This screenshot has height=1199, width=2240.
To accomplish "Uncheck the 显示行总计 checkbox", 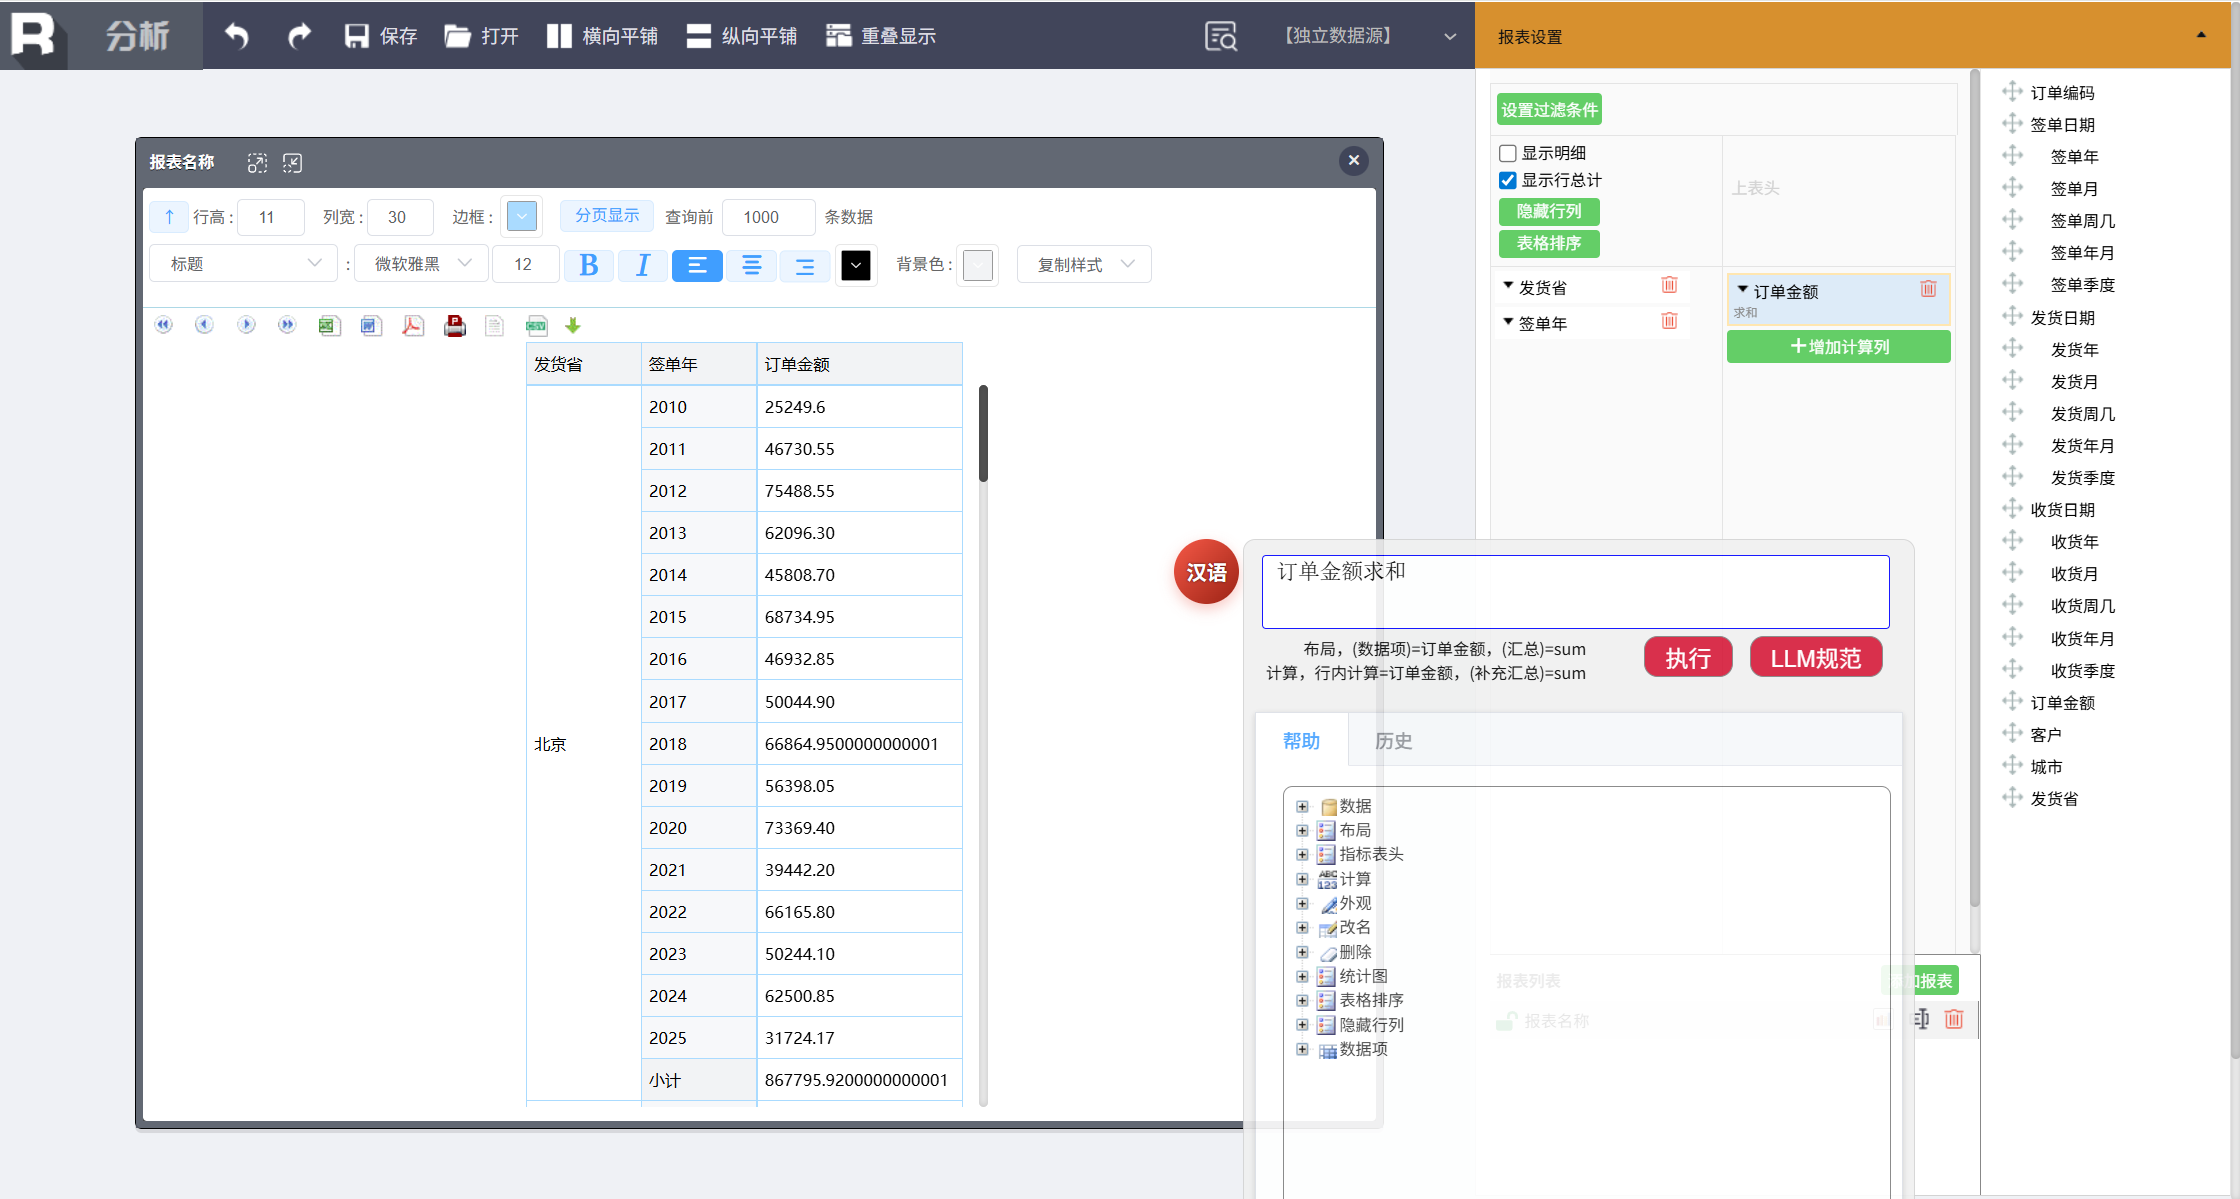I will pos(1508,180).
